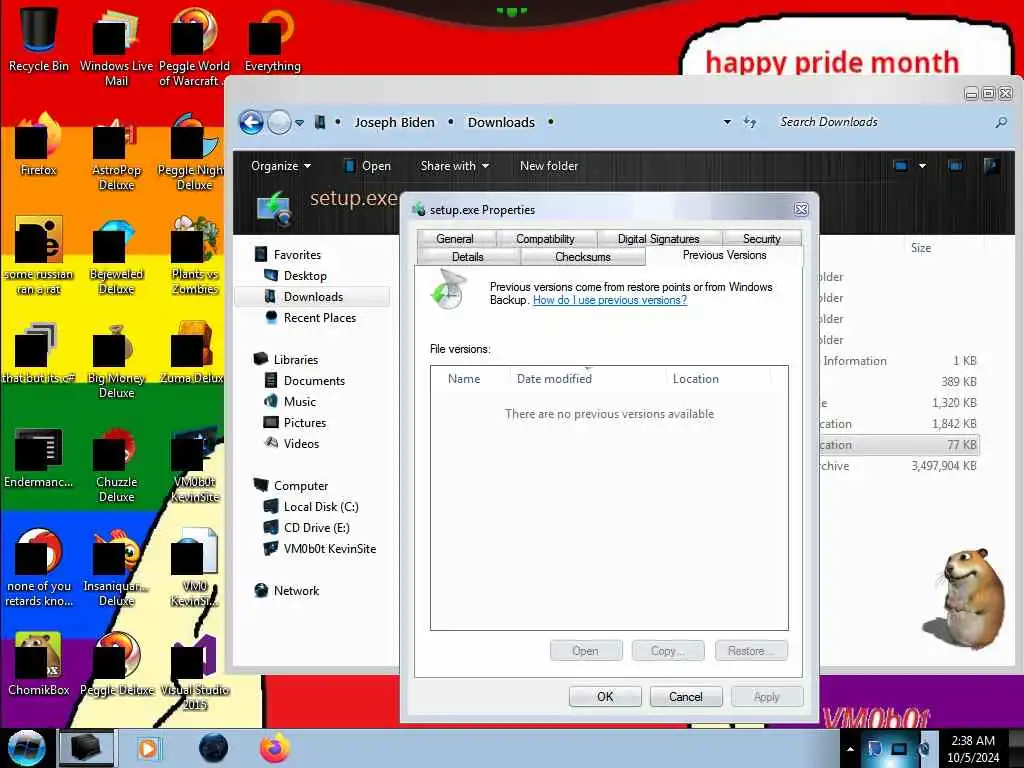Toggle the preview pane icon in Explorer
Image resolution: width=1024 pixels, height=768 pixels.
tap(955, 166)
